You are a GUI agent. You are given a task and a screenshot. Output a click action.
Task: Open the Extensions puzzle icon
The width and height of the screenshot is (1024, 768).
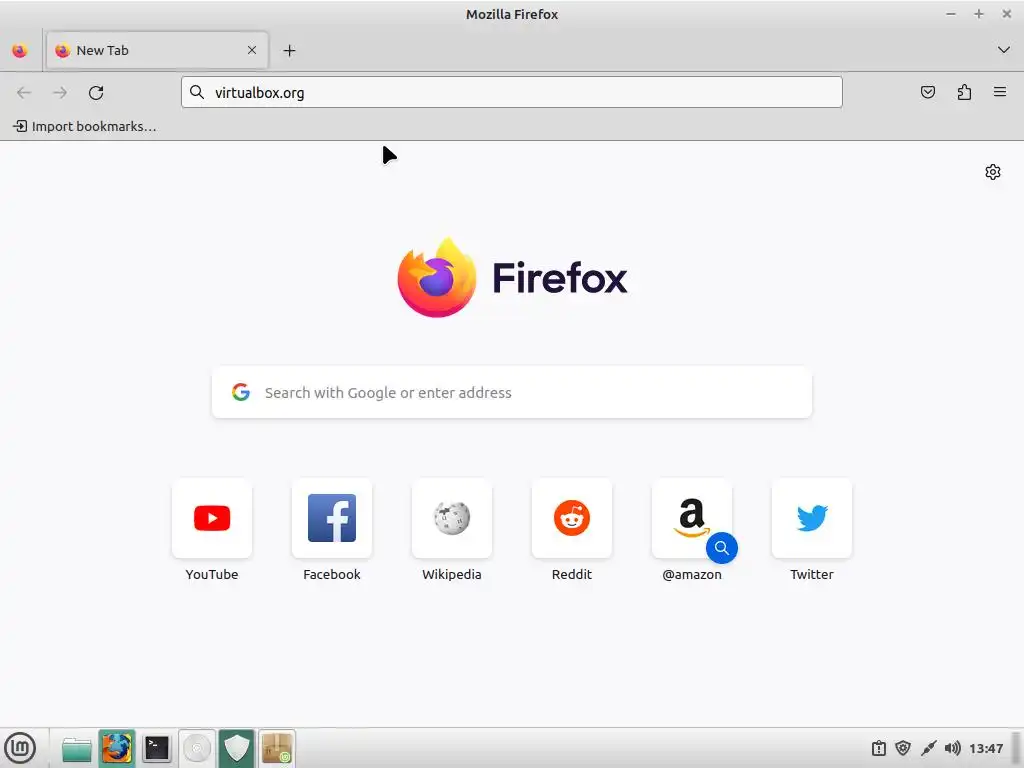(964, 92)
